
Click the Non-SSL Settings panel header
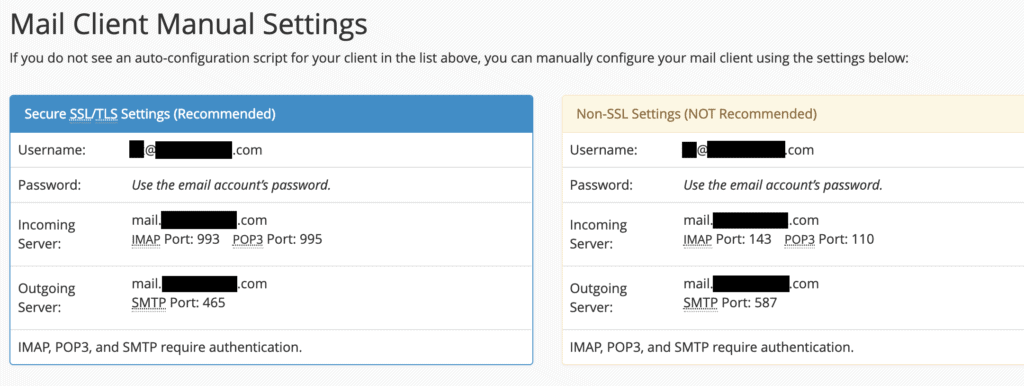793,114
